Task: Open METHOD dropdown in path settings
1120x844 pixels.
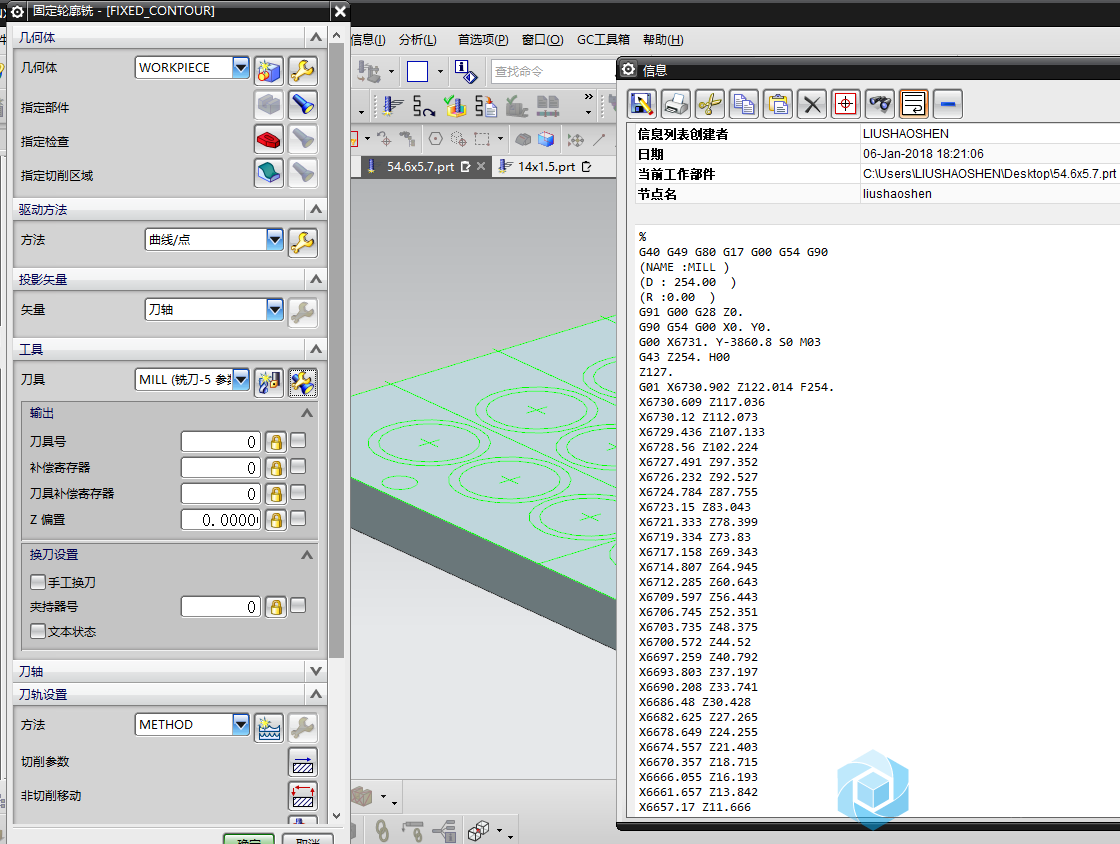Action: tap(241, 725)
